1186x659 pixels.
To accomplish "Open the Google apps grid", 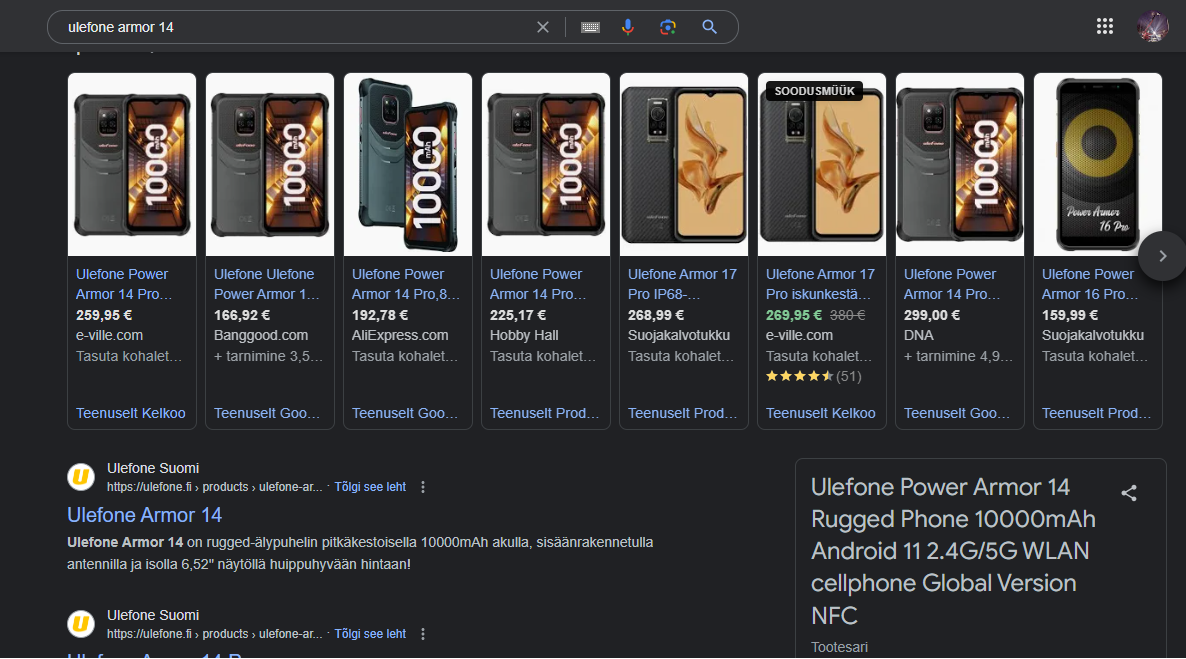I will (1105, 27).
